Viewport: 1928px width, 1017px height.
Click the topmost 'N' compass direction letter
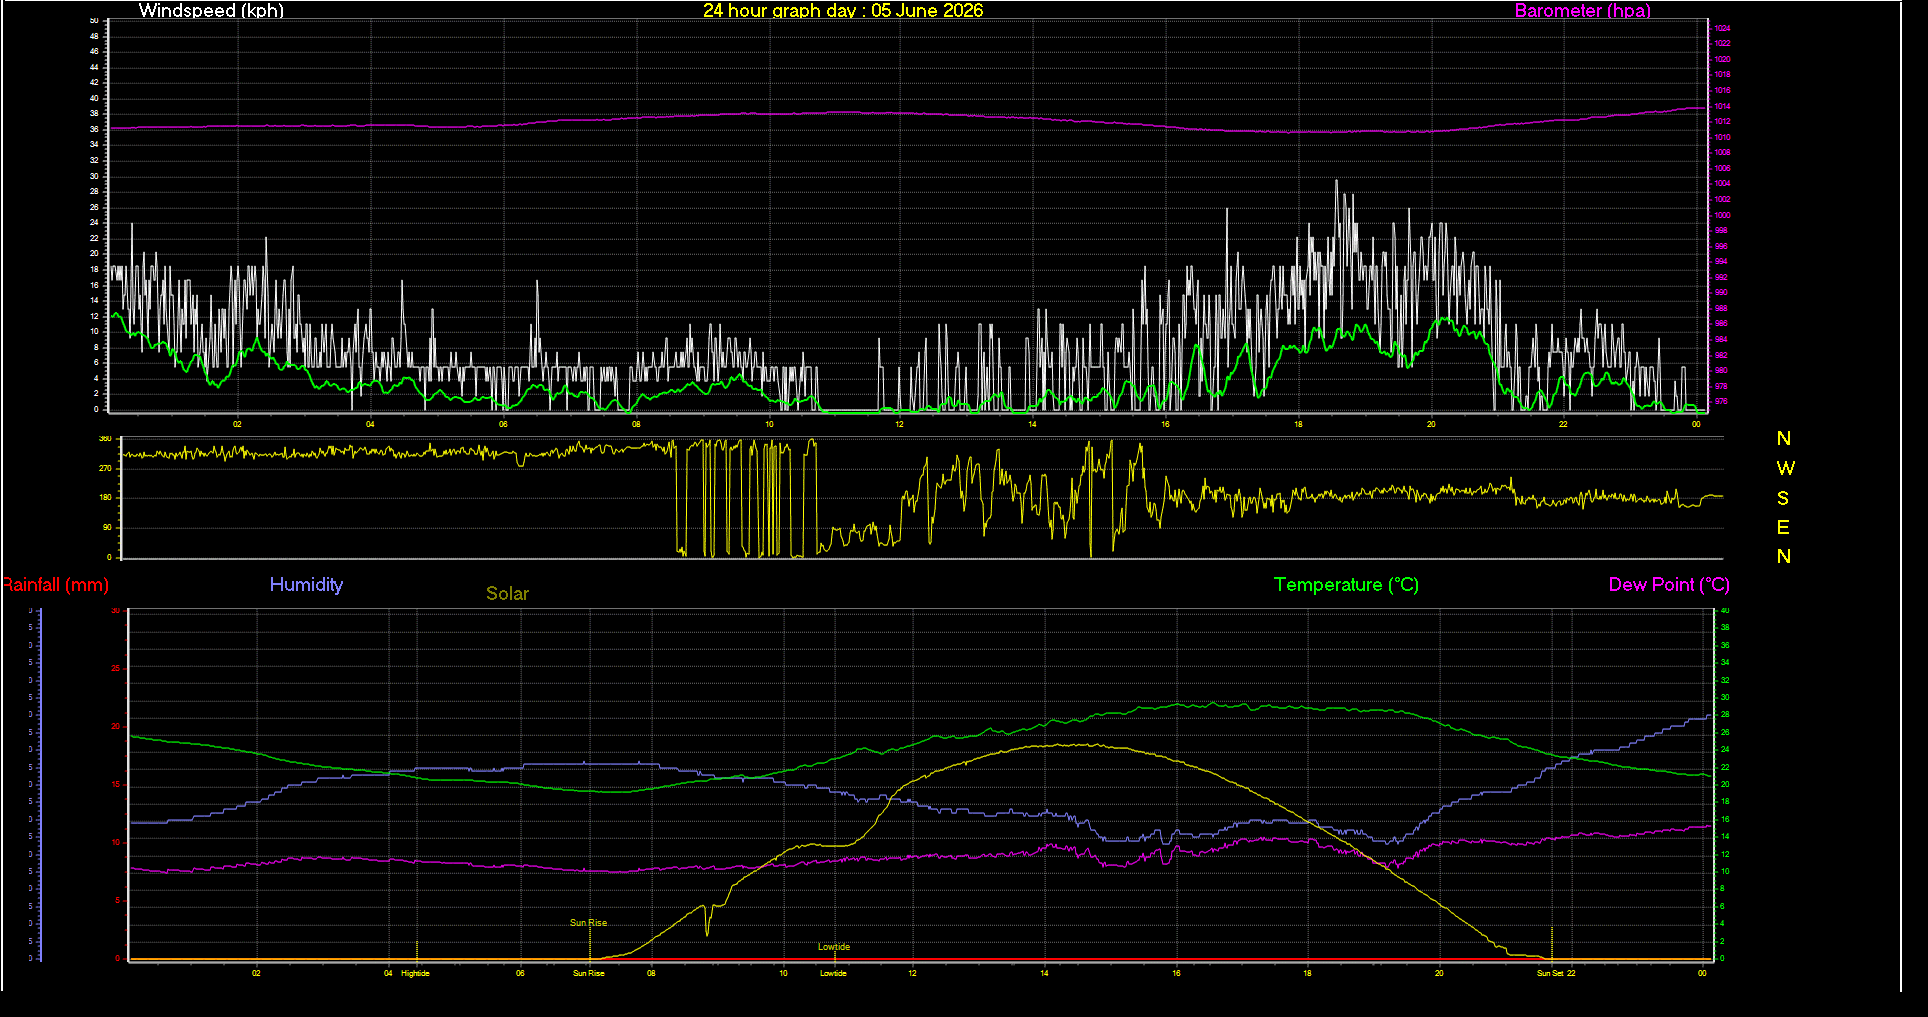point(1784,438)
